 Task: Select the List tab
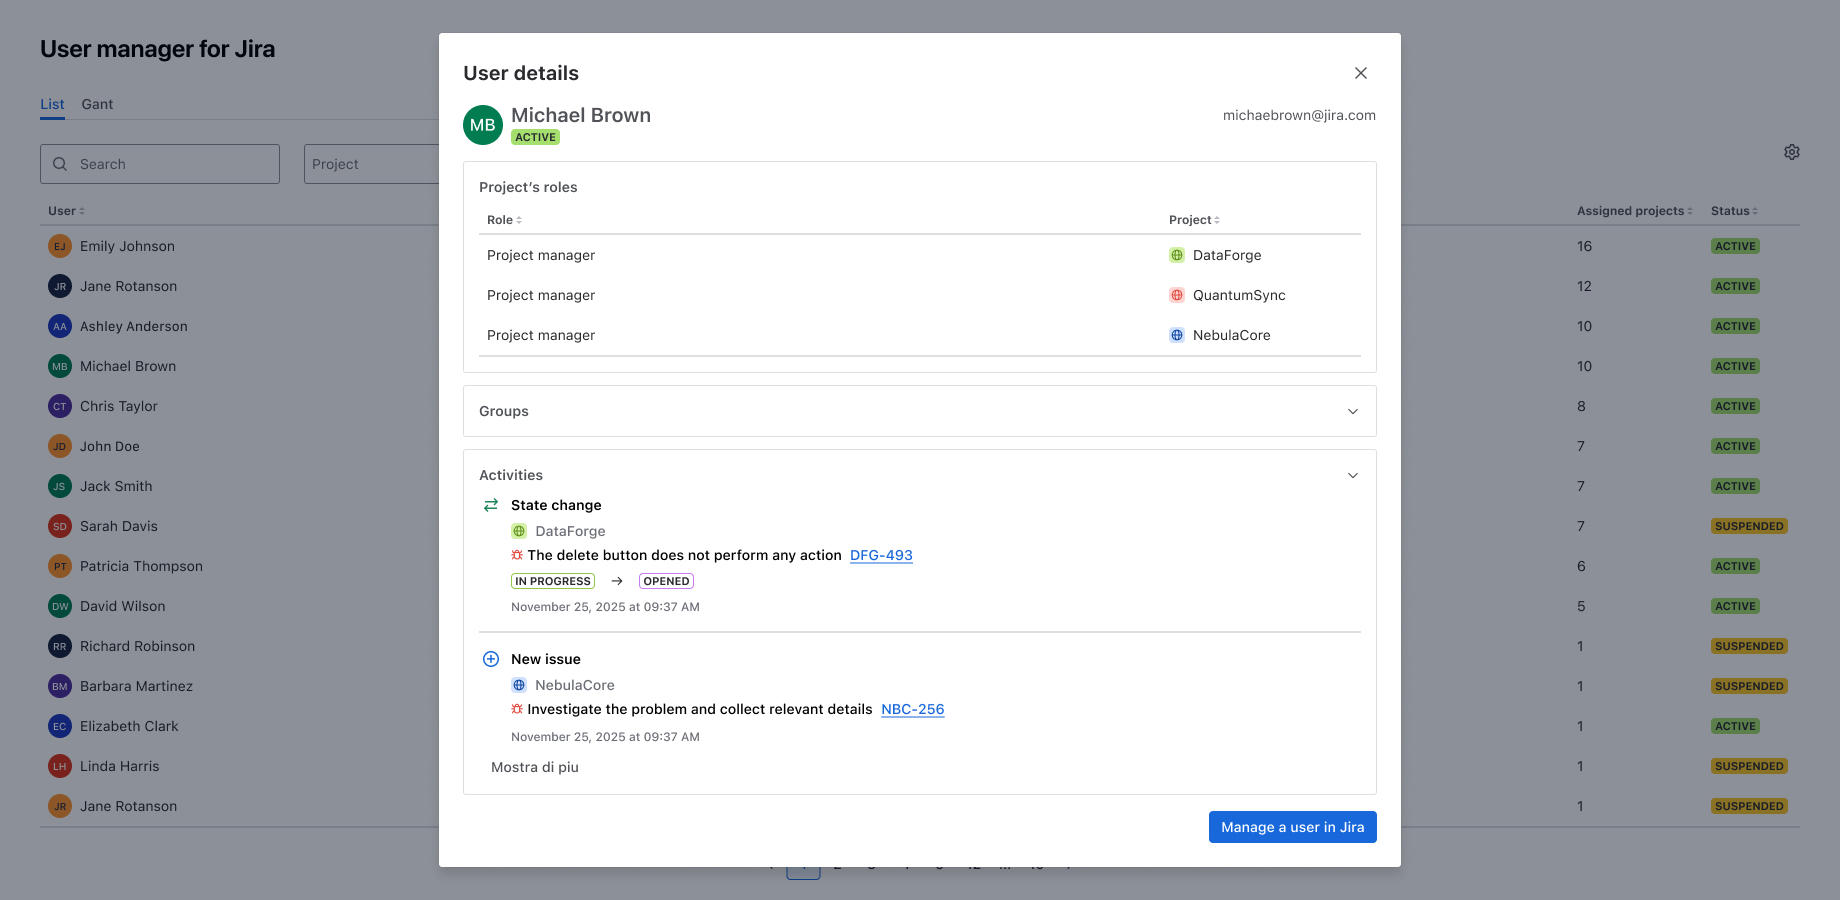click(52, 103)
